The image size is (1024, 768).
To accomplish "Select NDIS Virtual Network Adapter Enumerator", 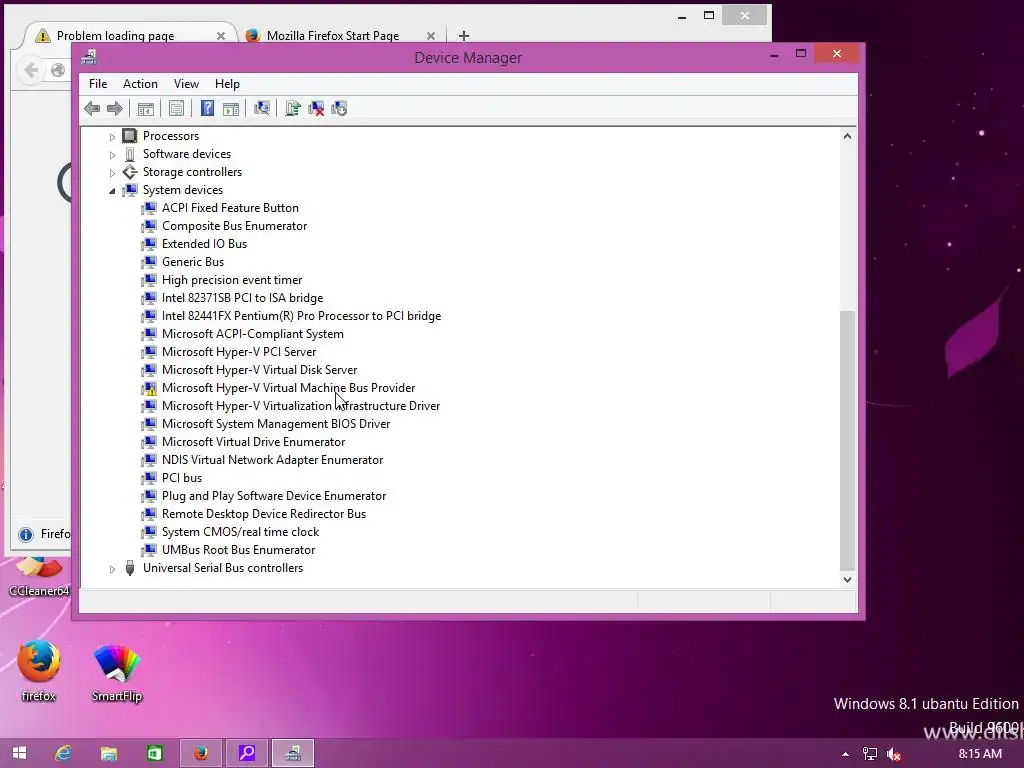I will pos(272,460).
